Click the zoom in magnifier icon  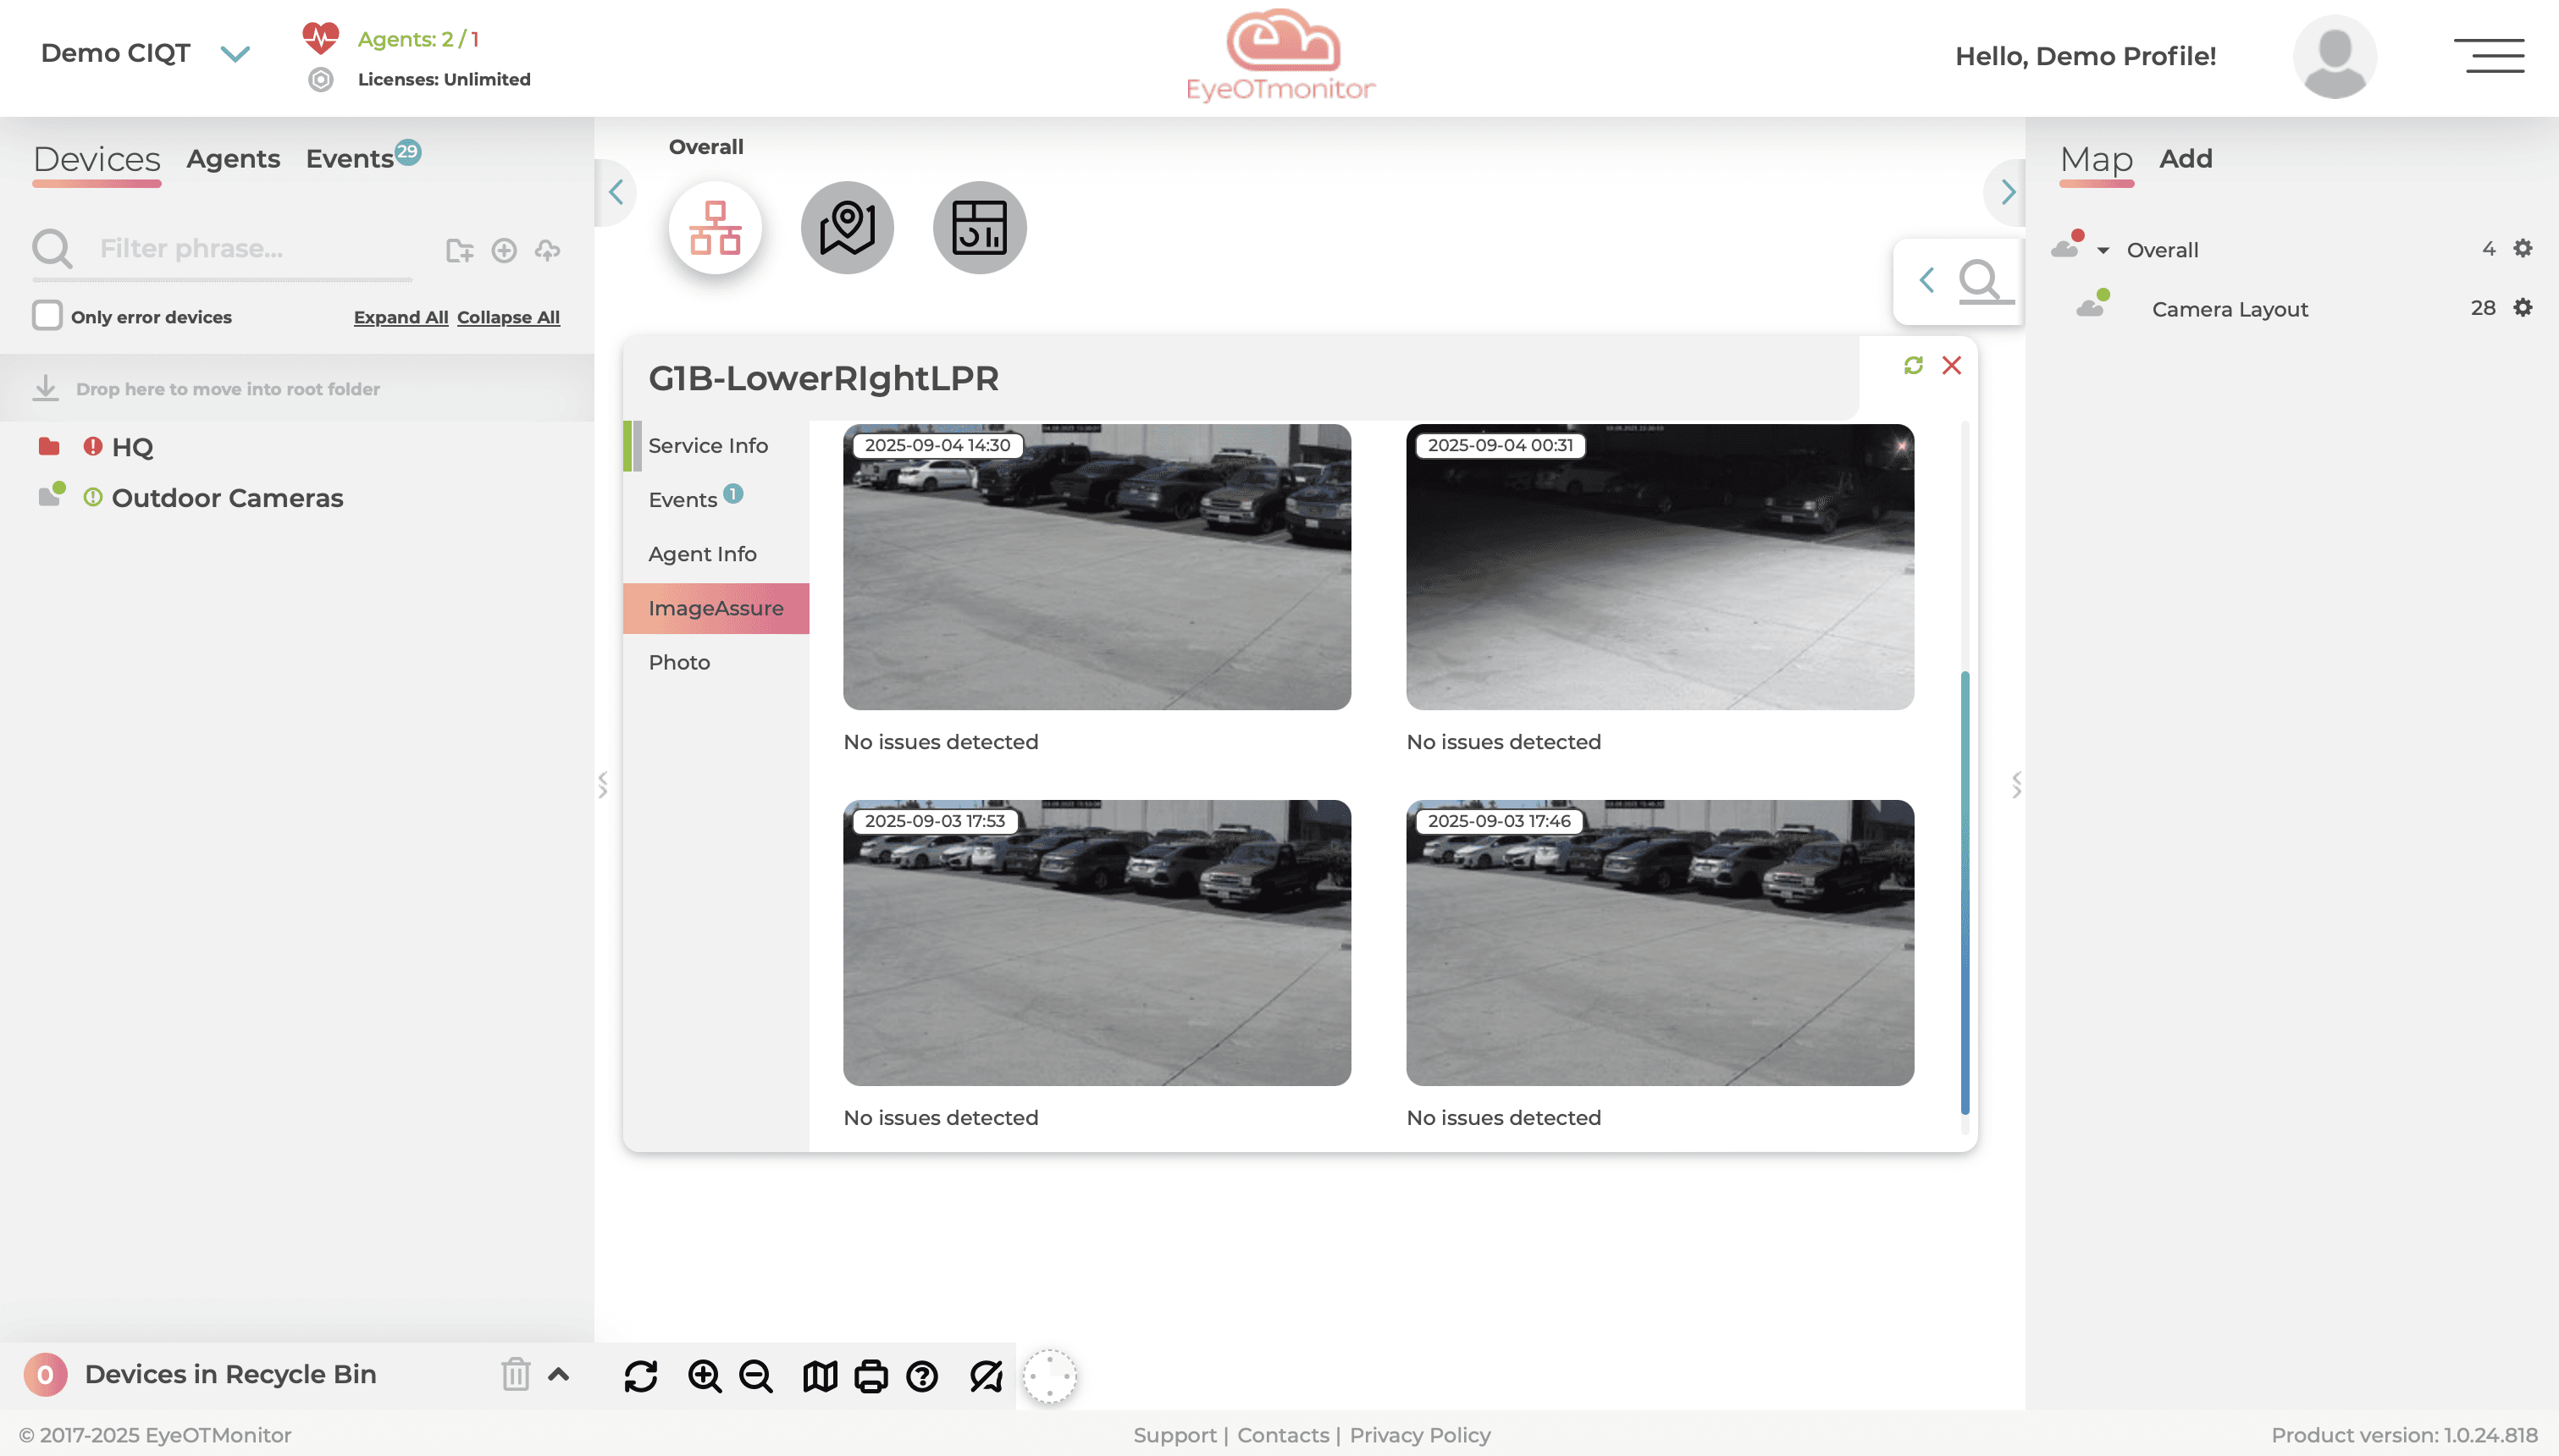tap(705, 1376)
